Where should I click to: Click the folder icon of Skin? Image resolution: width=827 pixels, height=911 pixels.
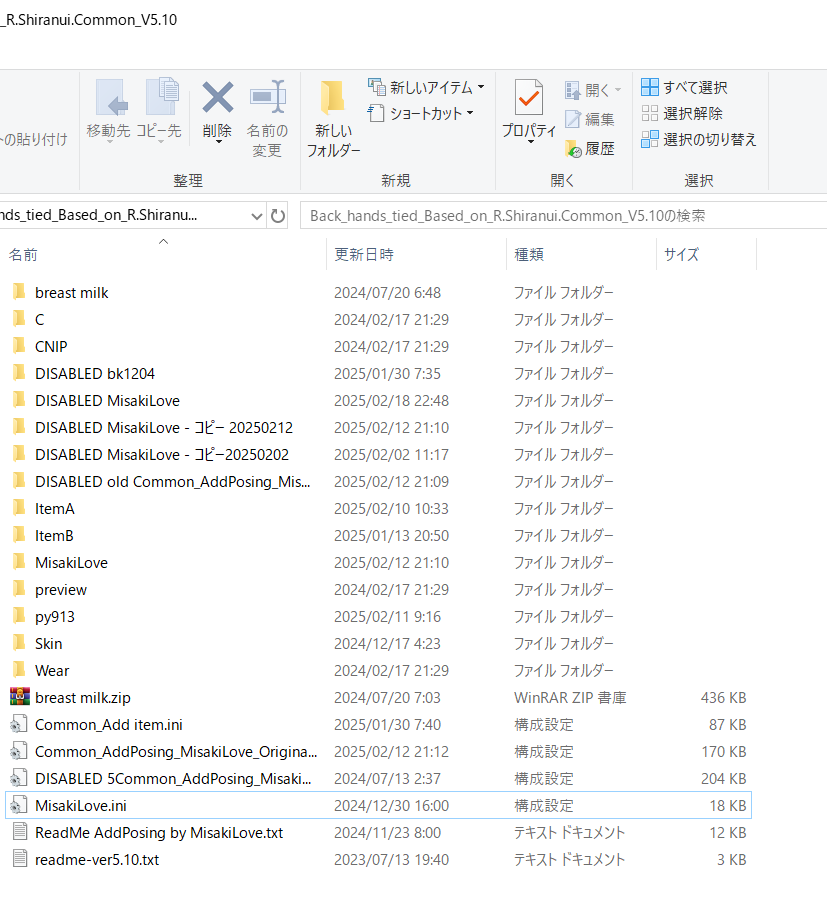click(19, 643)
